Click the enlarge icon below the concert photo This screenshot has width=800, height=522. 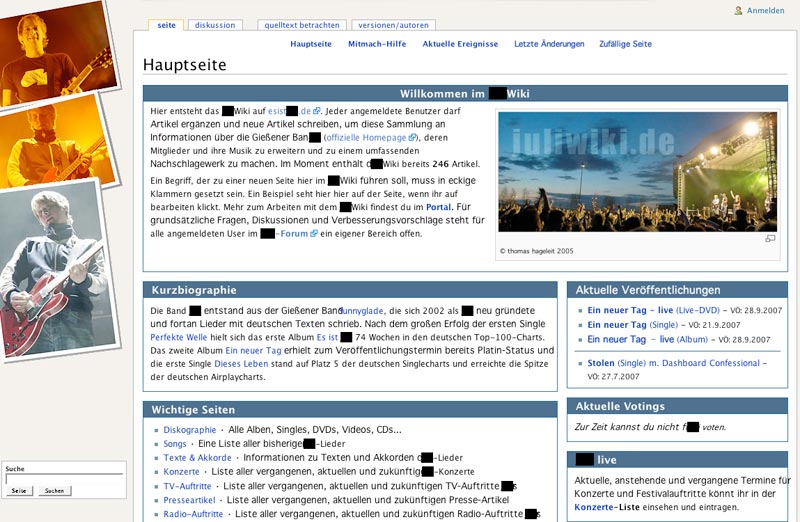770,239
